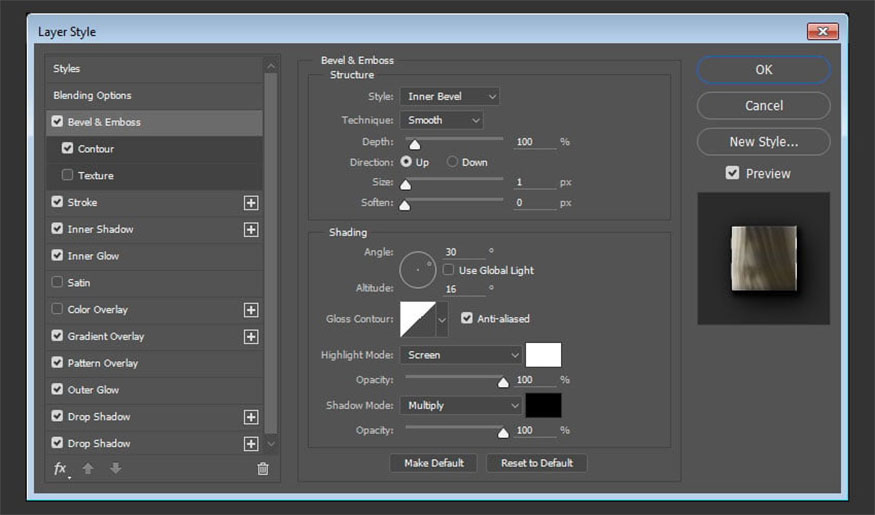Click the move effect up arrow
The height and width of the screenshot is (515, 875).
coord(88,468)
